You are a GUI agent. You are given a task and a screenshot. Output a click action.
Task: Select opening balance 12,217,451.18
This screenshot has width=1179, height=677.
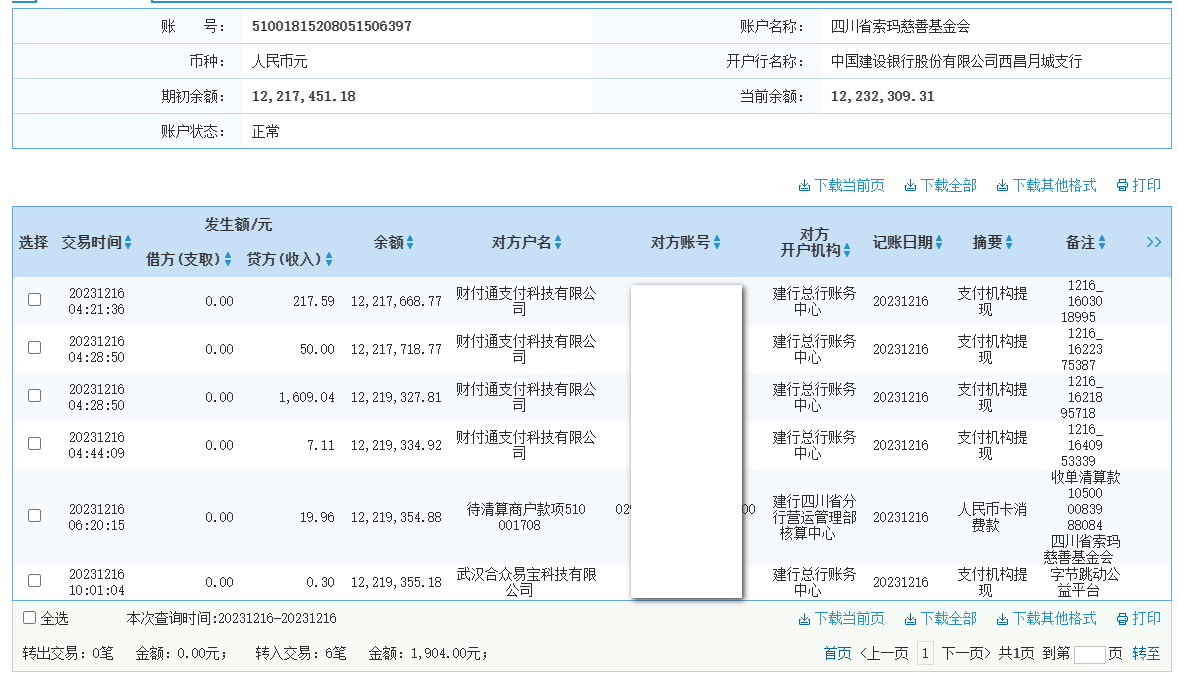303,96
